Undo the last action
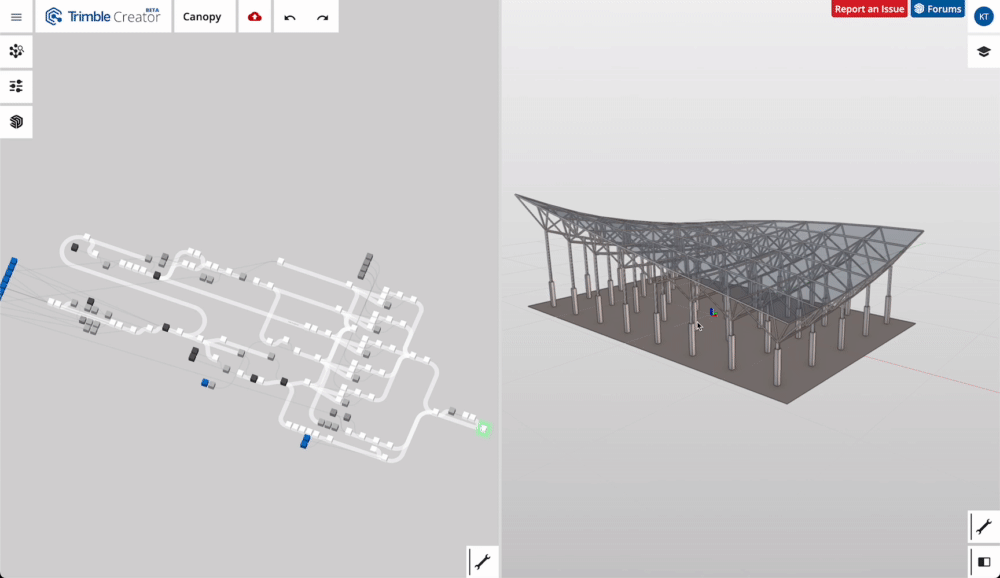This screenshot has width=1000, height=578. 290,17
